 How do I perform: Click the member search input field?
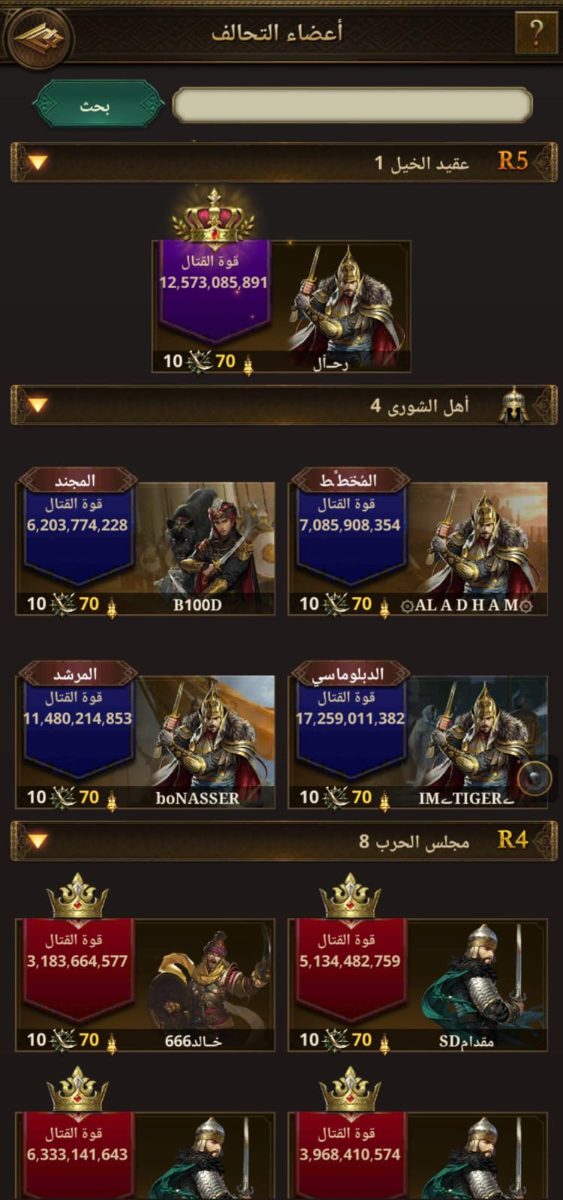(x=352, y=105)
